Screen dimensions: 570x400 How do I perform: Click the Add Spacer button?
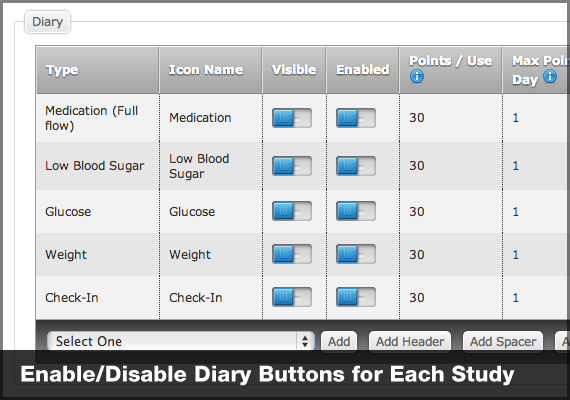pyautogui.click(x=503, y=341)
